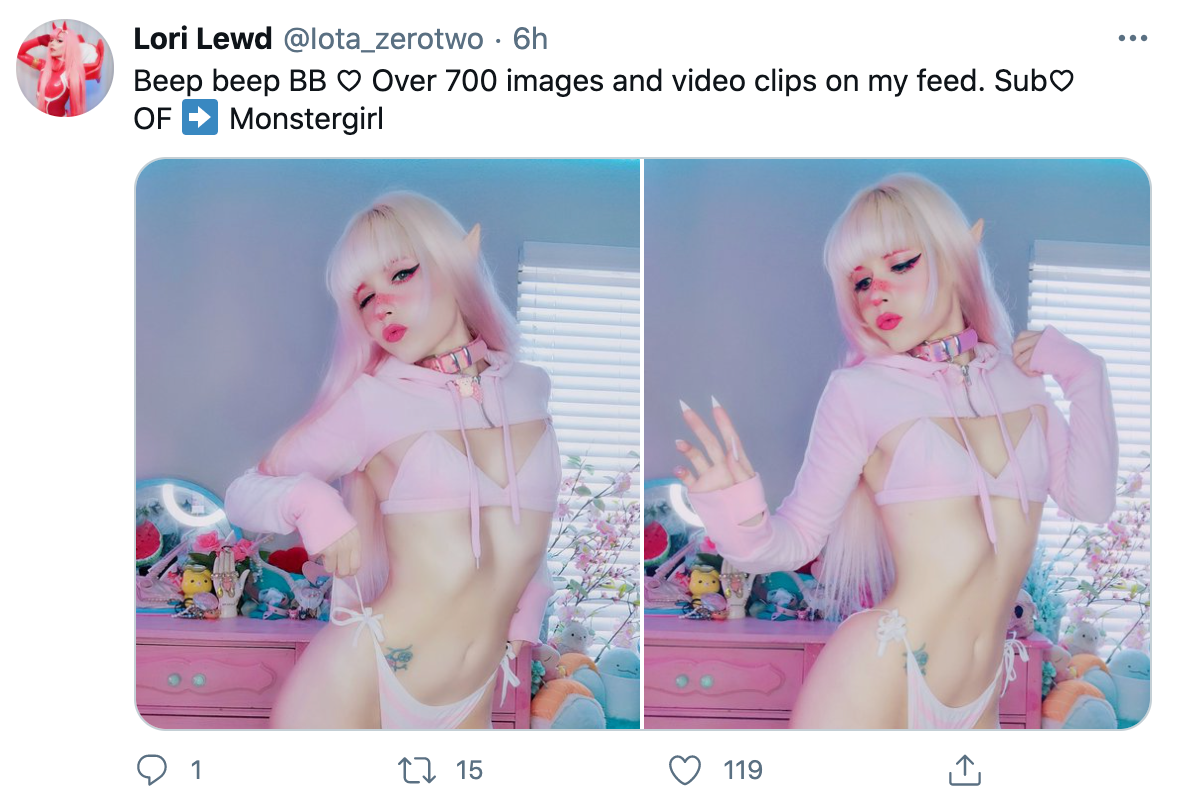Screen dimensions: 1178x804
Task: Select the reply count showing 1
Action: (x=196, y=770)
